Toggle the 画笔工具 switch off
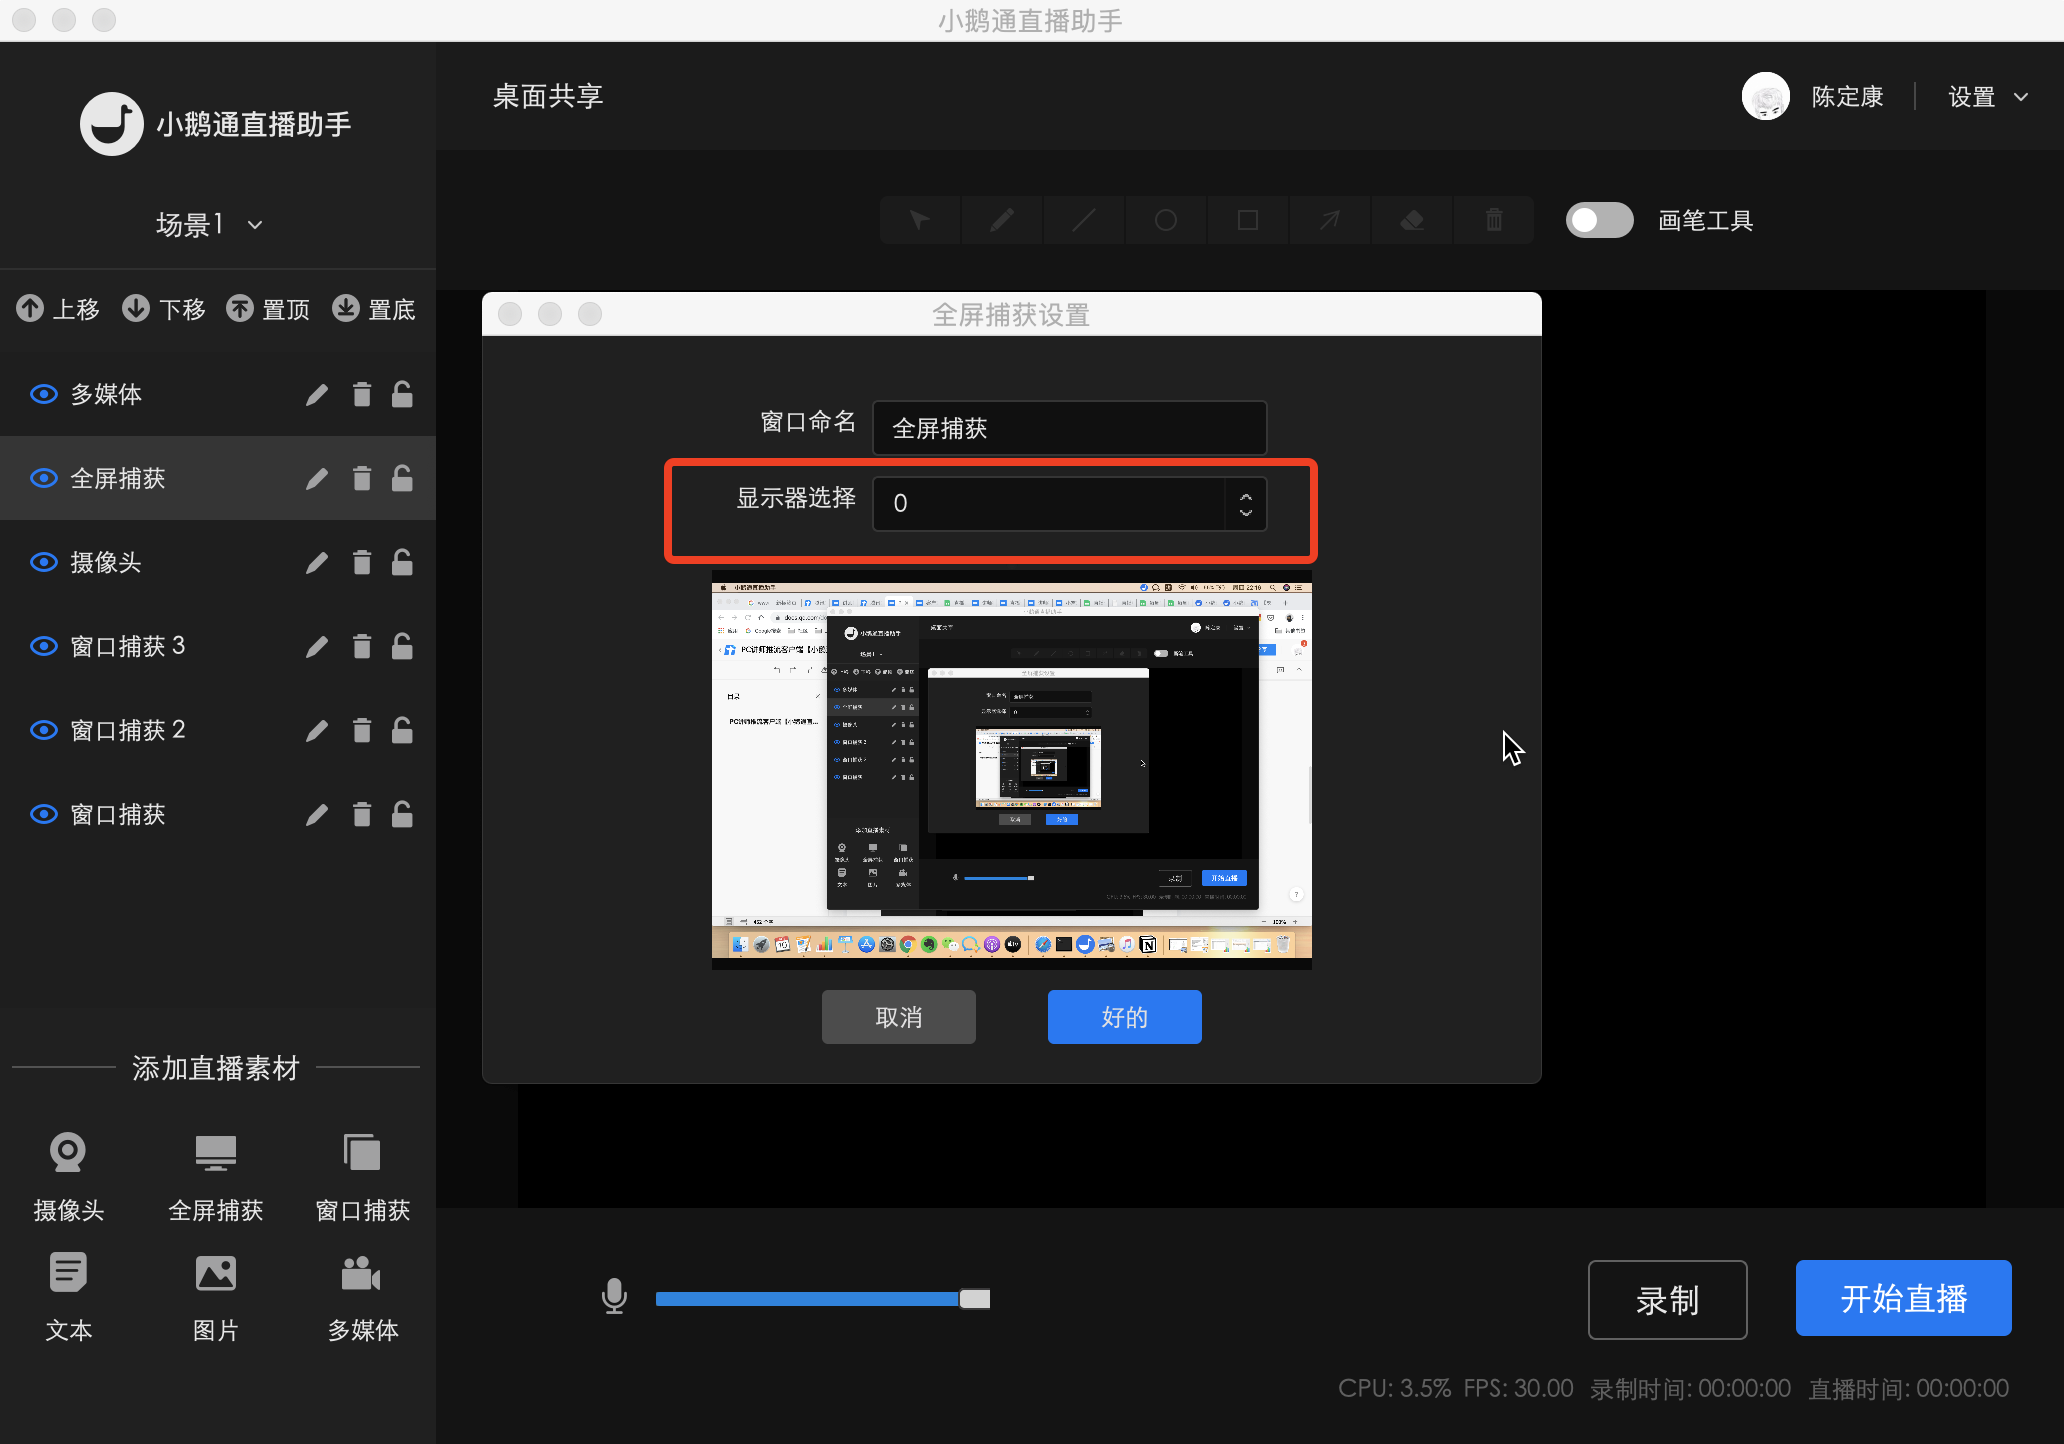The image size is (2064, 1444). point(1599,220)
